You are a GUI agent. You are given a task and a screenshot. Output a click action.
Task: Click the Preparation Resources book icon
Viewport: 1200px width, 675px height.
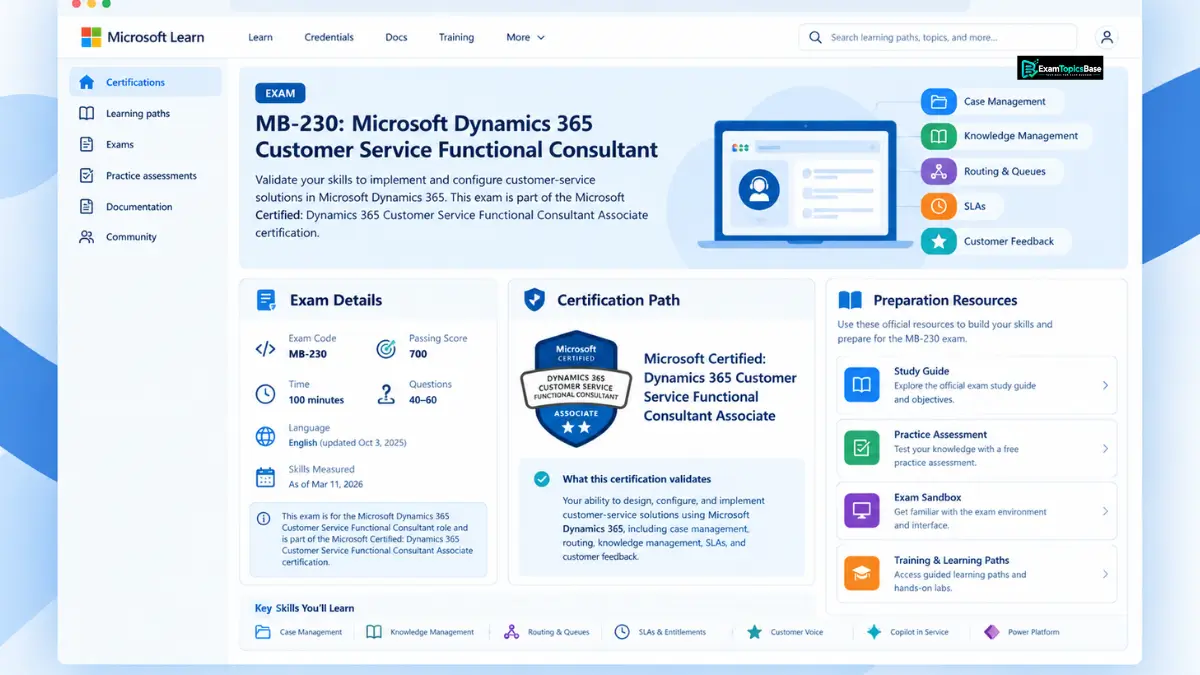(x=850, y=300)
